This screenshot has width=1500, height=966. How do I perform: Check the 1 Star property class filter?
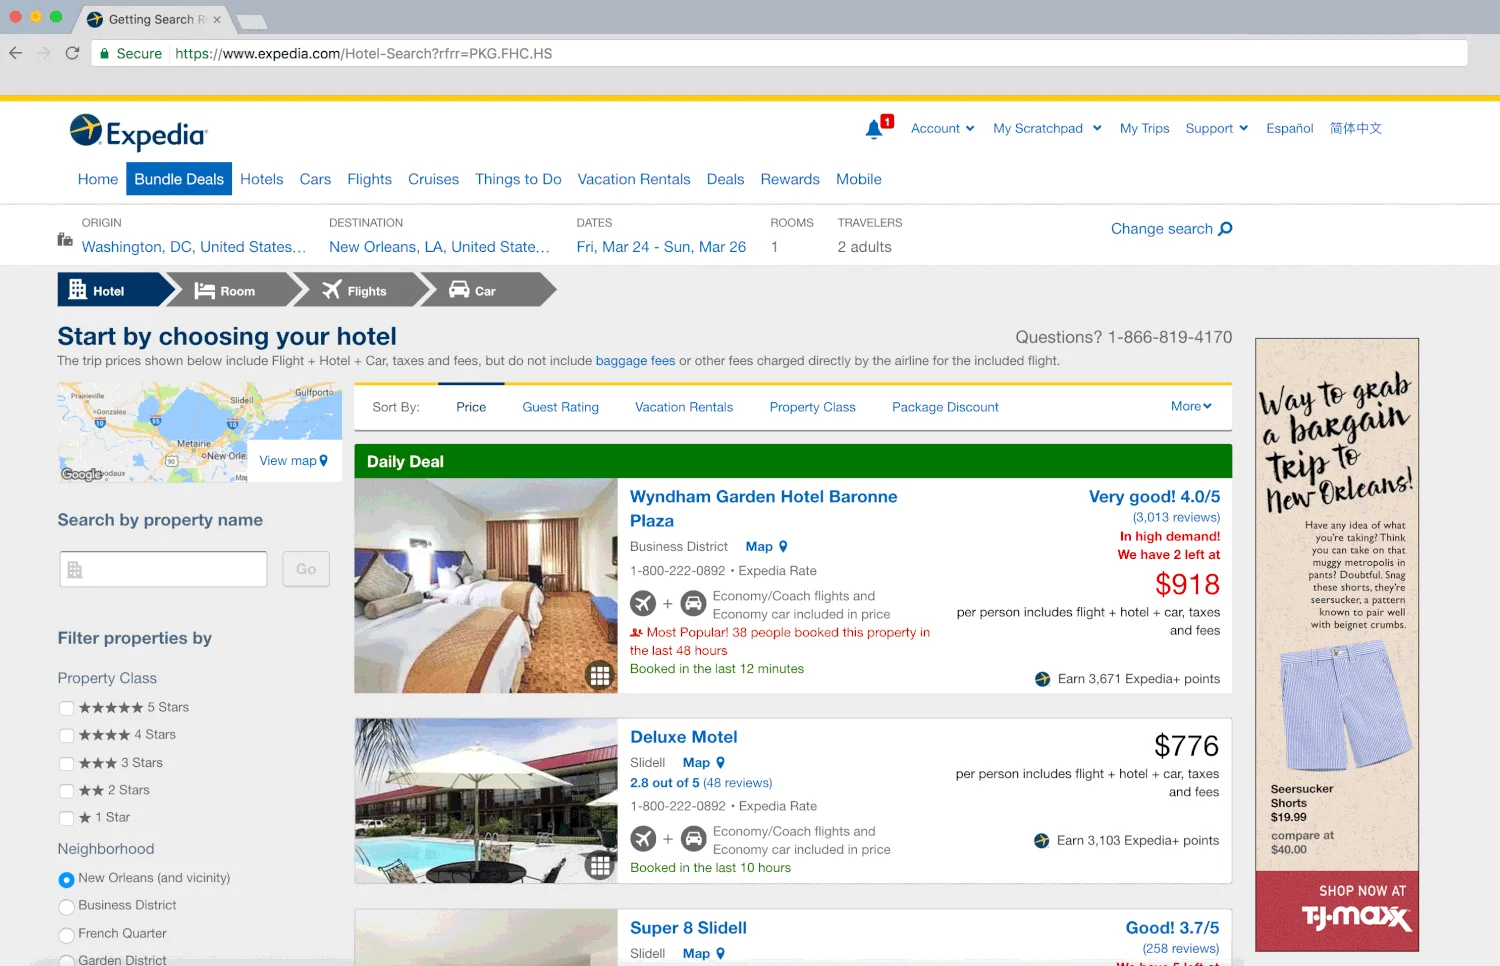(66, 818)
